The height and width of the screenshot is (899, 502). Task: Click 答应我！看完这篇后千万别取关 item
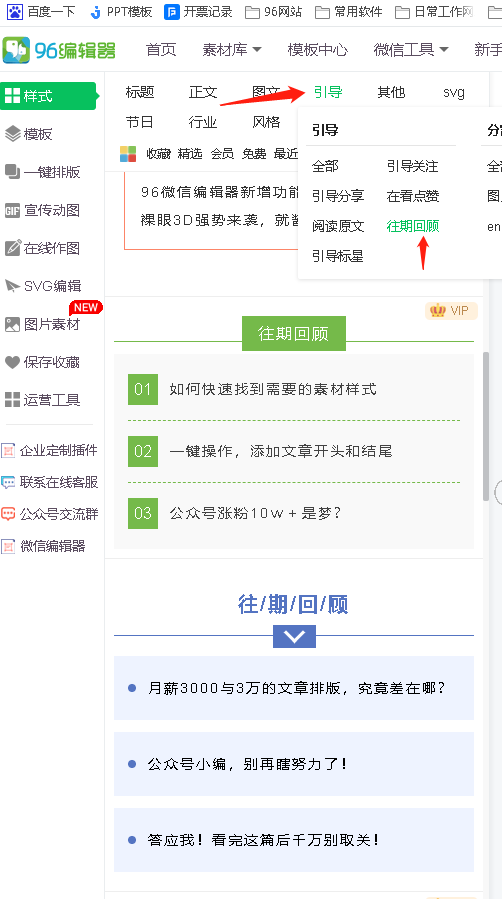pos(294,840)
